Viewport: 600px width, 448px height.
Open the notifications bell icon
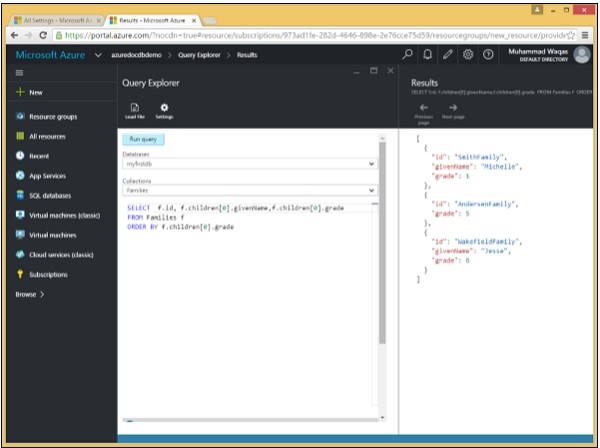(428, 54)
